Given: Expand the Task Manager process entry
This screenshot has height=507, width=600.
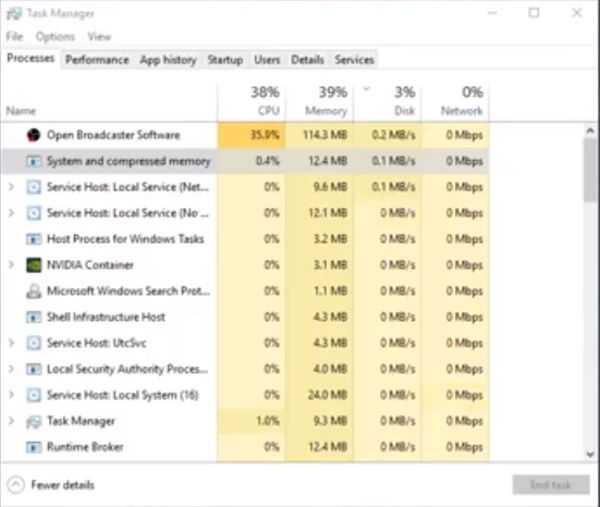Looking at the screenshot, I should (11, 421).
